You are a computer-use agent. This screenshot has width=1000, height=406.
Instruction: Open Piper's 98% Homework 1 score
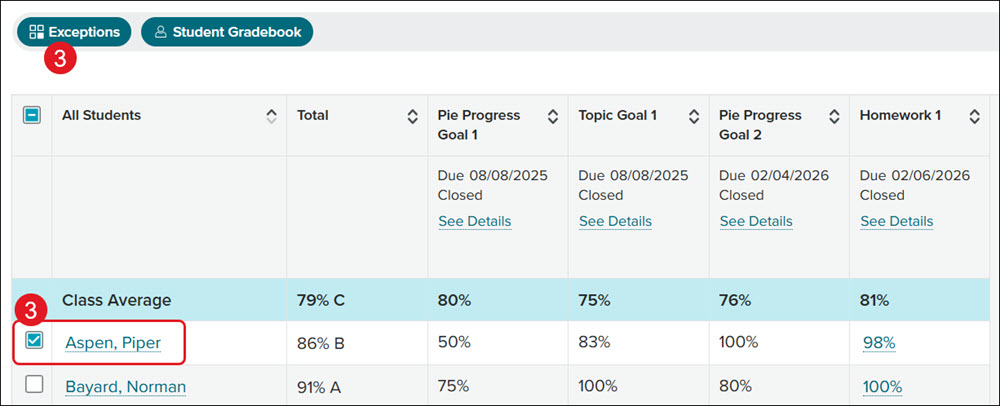(879, 343)
